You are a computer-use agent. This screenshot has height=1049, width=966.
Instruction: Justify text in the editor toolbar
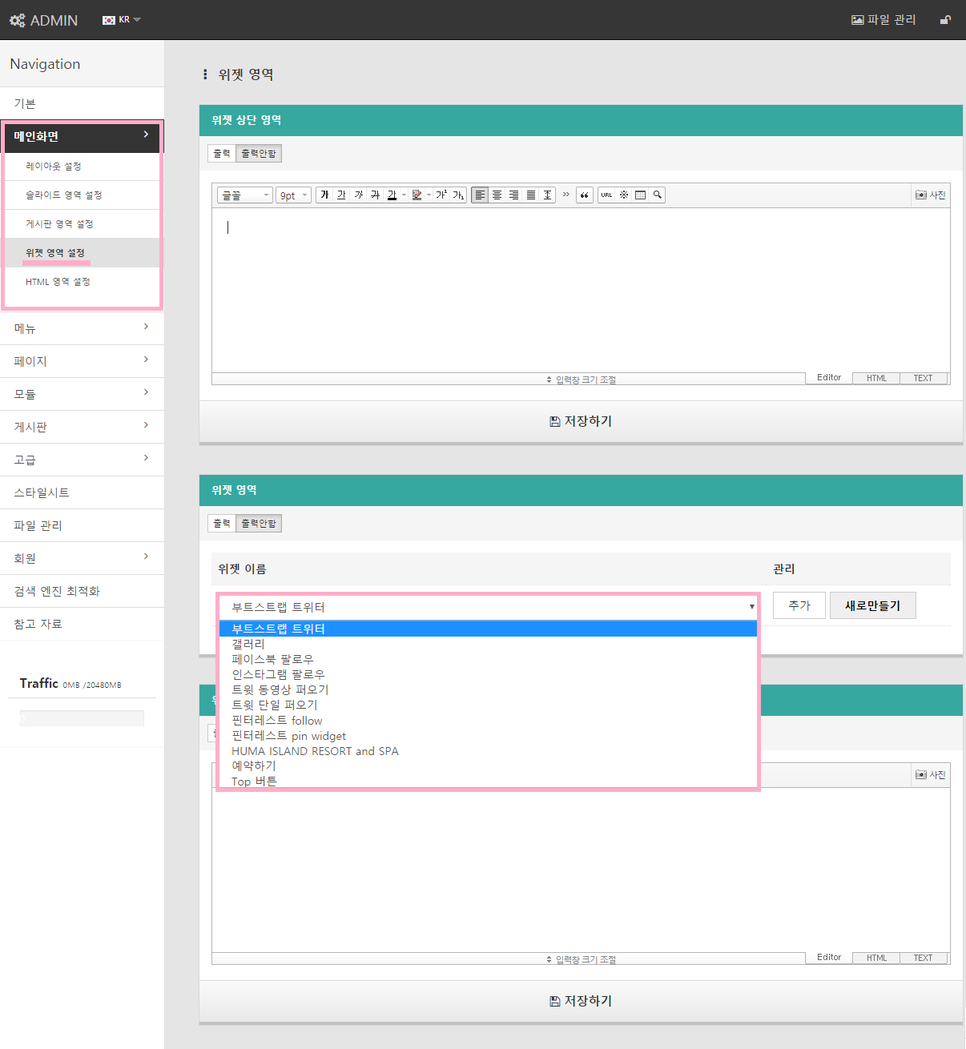tap(530, 195)
